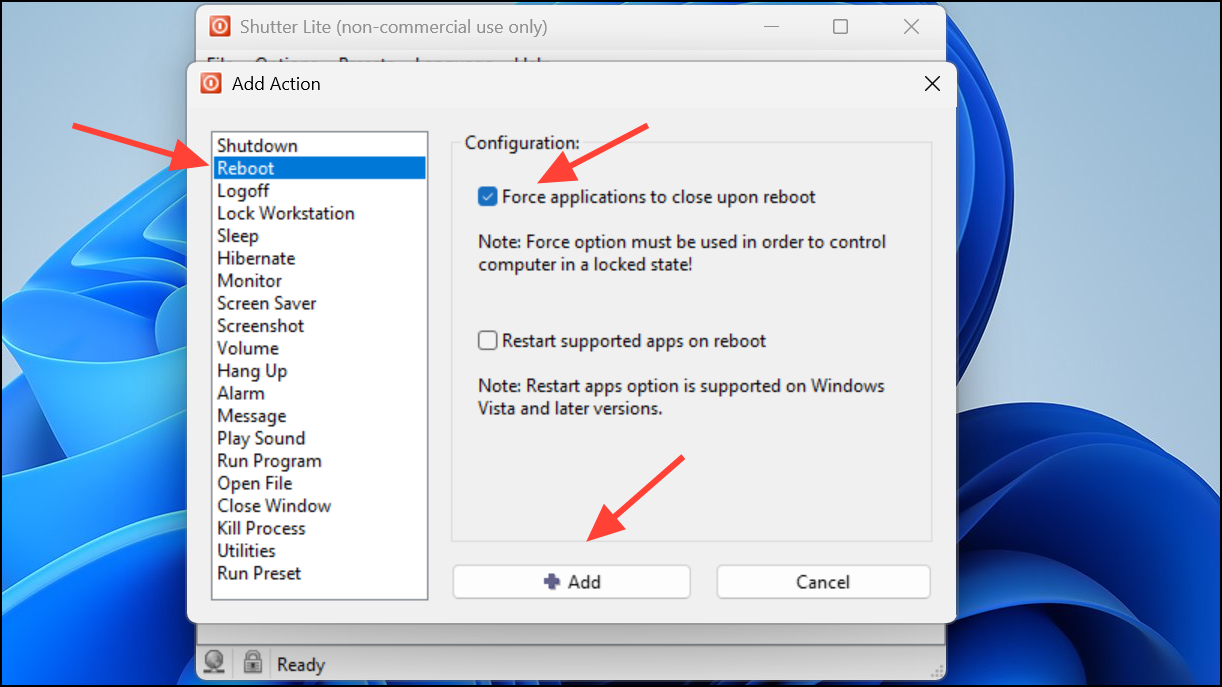1222x687 pixels.
Task: Click the plus icon on Add button
Action: coord(551,581)
